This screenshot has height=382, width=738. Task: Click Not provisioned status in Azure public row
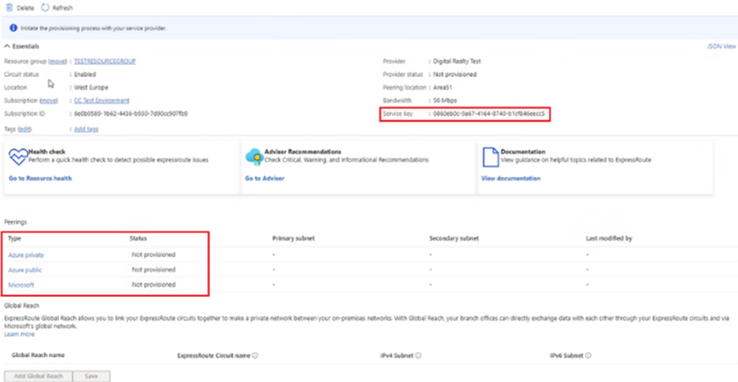pyautogui.click(x=153, y=270)
